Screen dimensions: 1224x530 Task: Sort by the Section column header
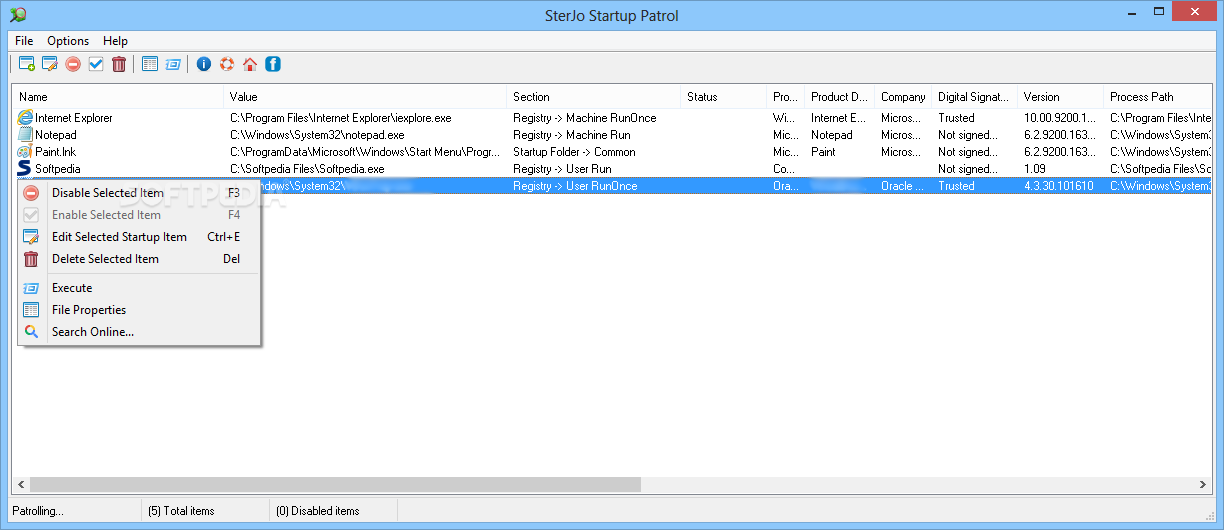594,97
